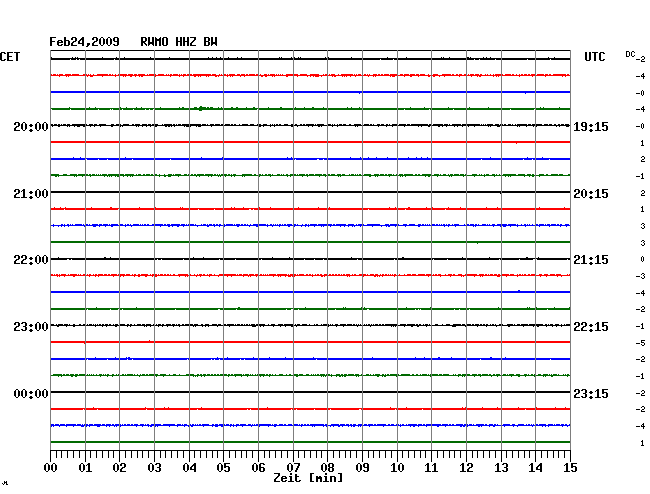Click the 04 minute axis label

[189, 468]
